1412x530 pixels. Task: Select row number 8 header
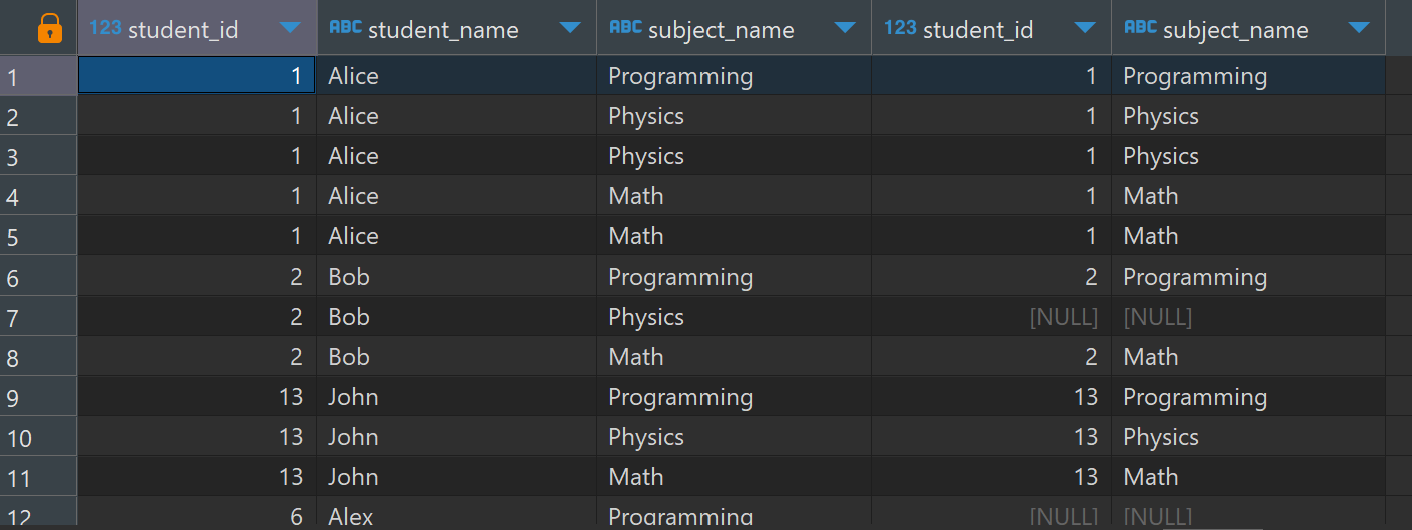38,357
